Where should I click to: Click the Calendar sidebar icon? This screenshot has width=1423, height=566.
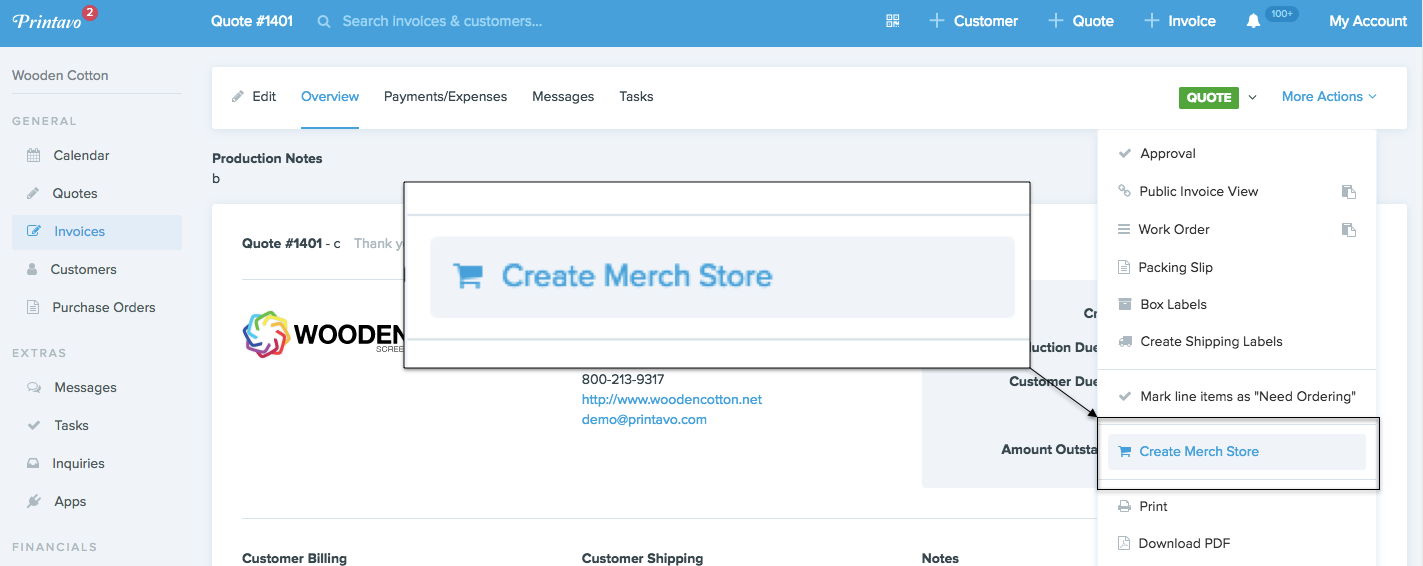(34, 155)
